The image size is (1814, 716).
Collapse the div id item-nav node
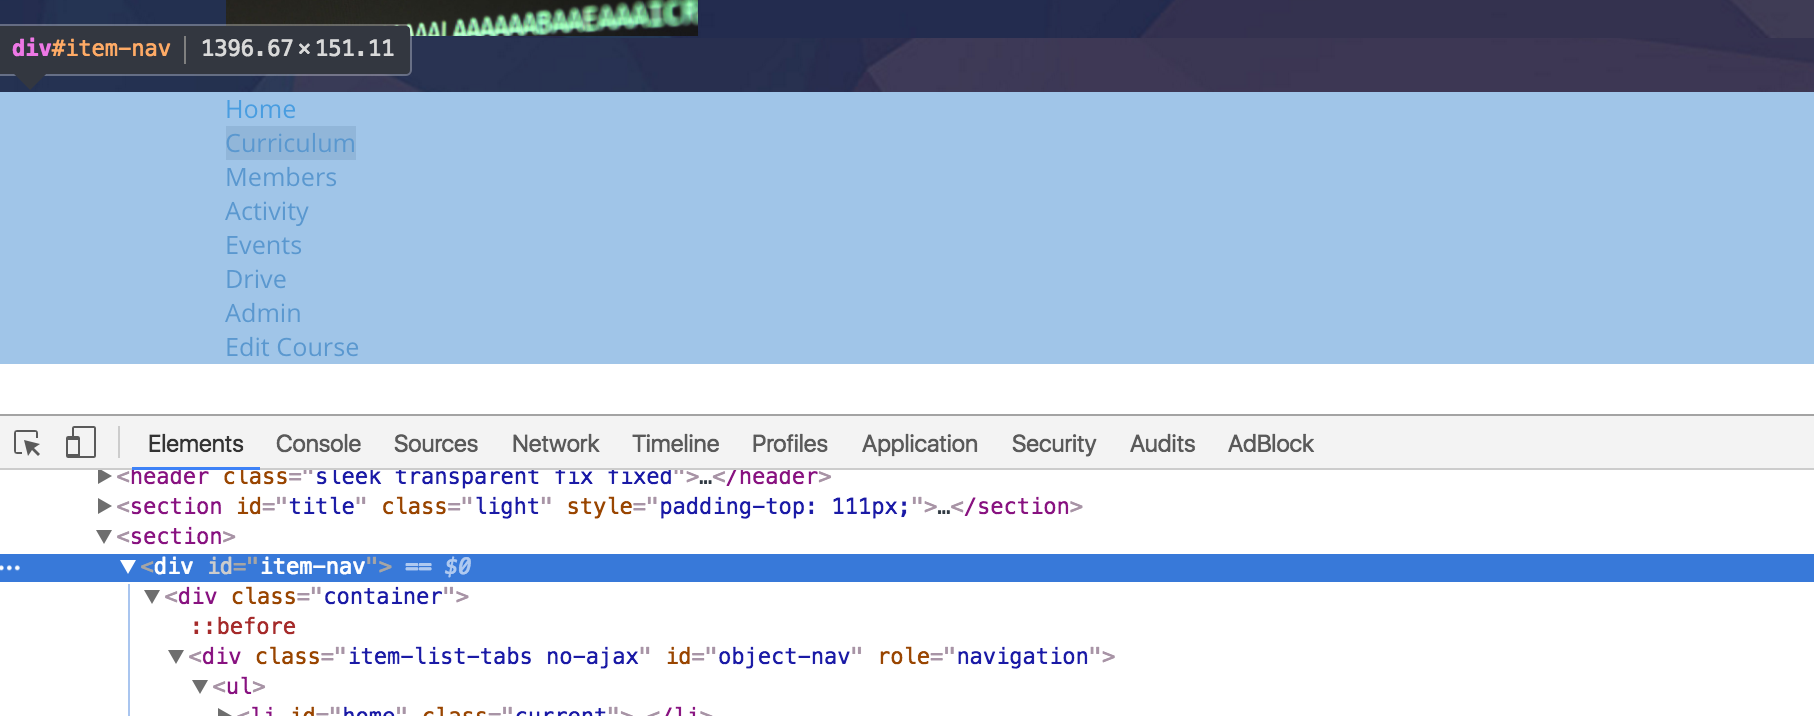(x=128, y=566)
